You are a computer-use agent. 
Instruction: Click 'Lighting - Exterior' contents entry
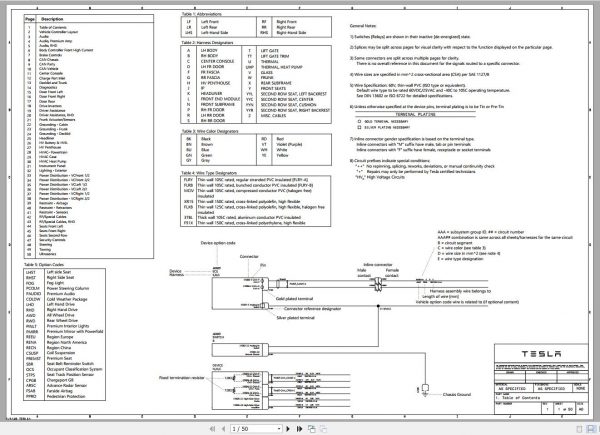(53, 171)
